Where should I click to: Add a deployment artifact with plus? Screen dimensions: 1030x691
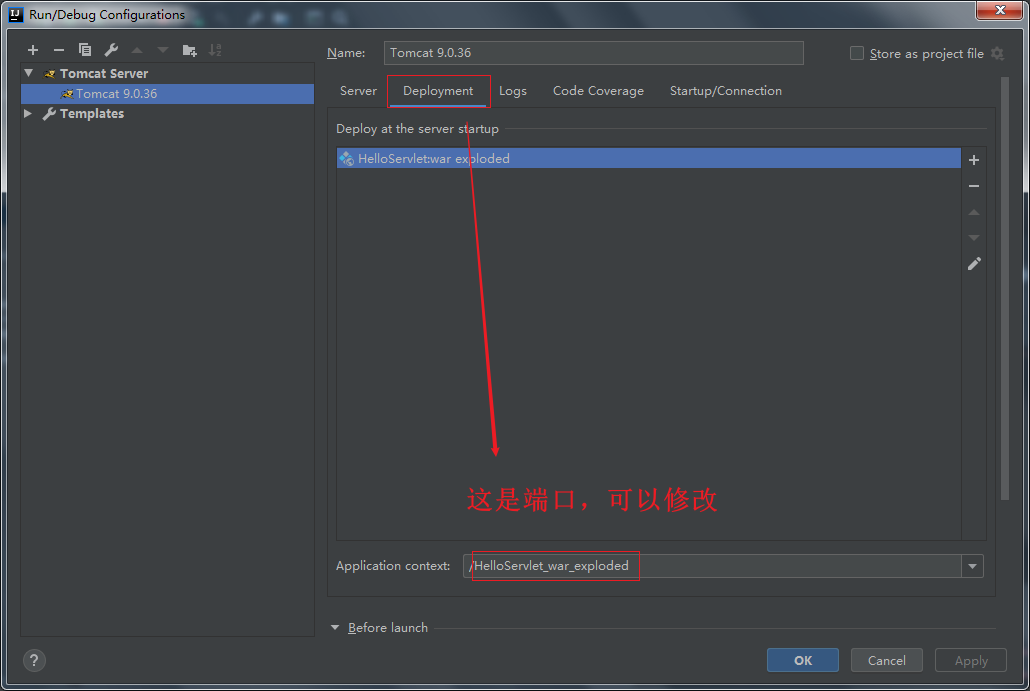[x=974, y=160]
